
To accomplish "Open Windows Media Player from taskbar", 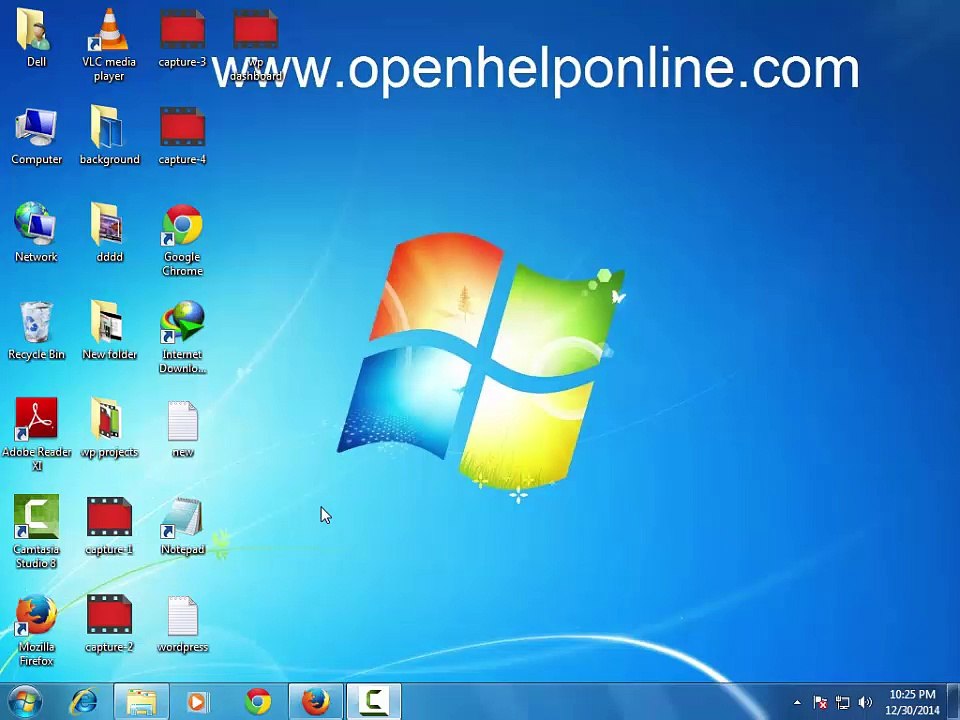I will point(197,702).
